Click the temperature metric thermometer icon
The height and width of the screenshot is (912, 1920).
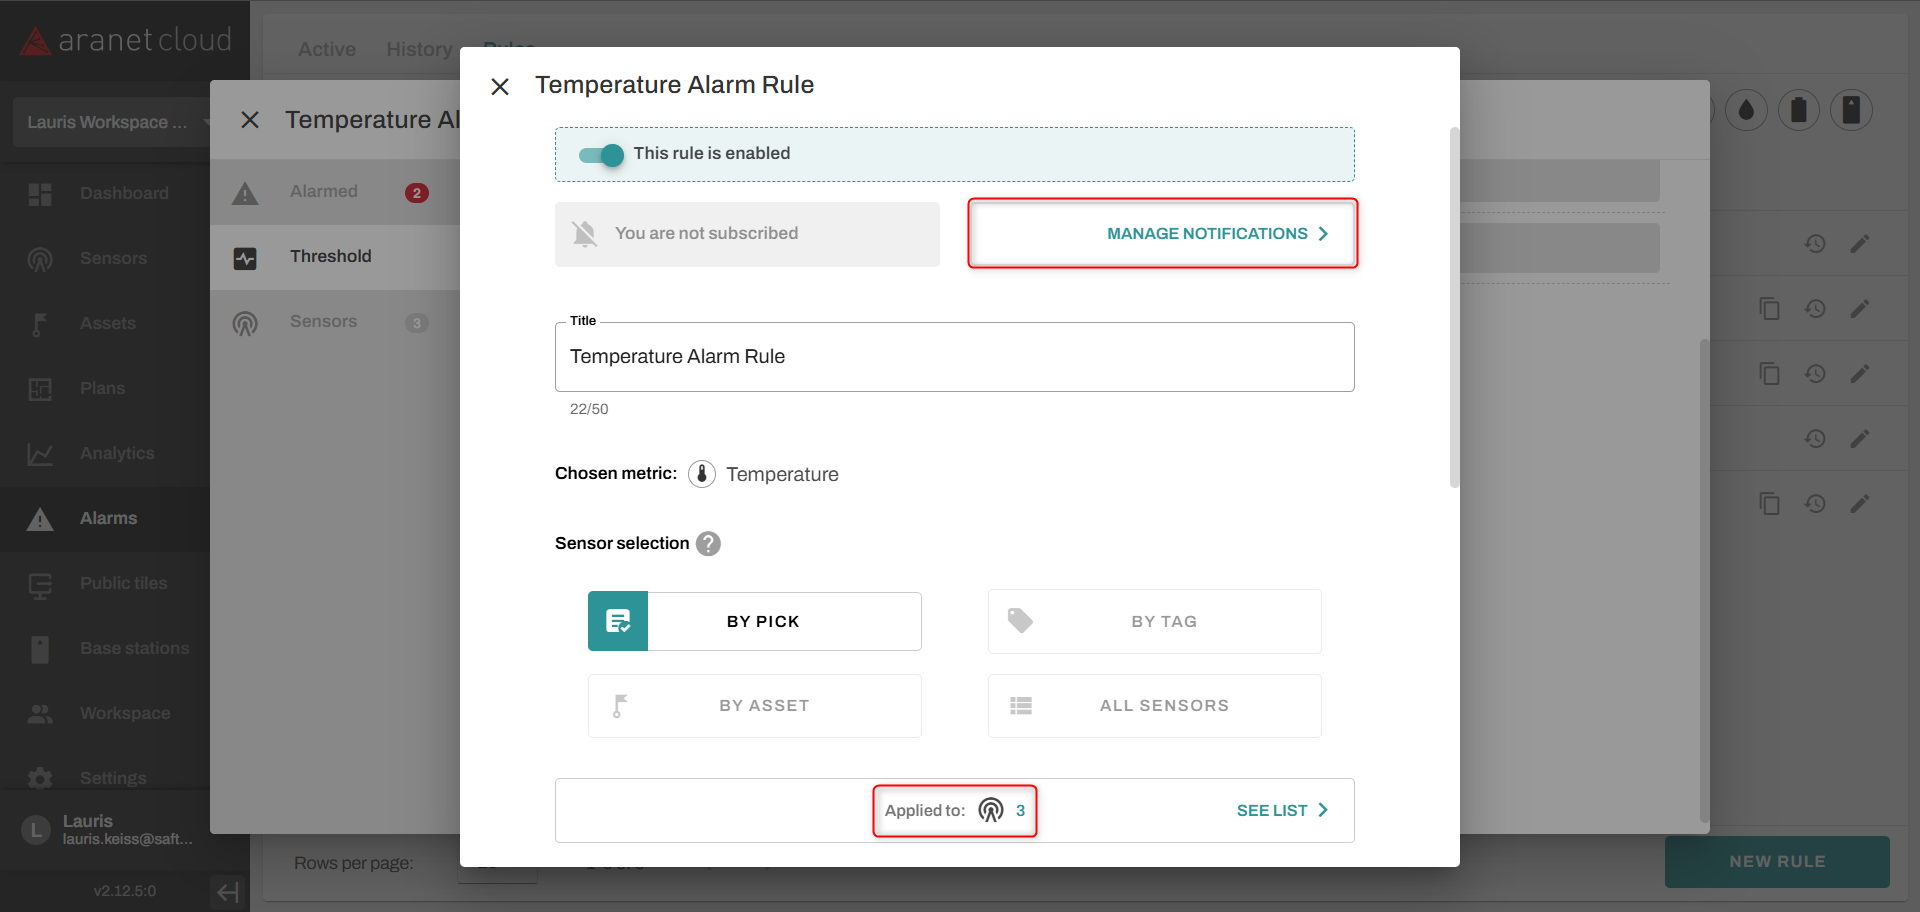(x=702, y=474)
